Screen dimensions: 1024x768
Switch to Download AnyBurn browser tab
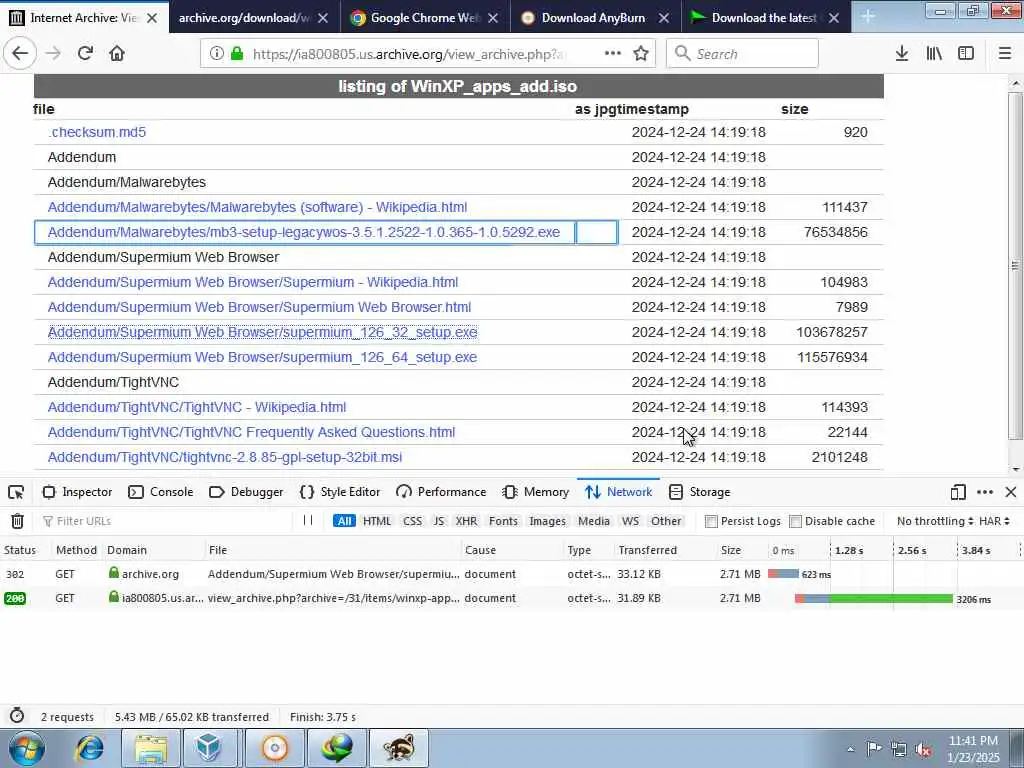(593, 18)
